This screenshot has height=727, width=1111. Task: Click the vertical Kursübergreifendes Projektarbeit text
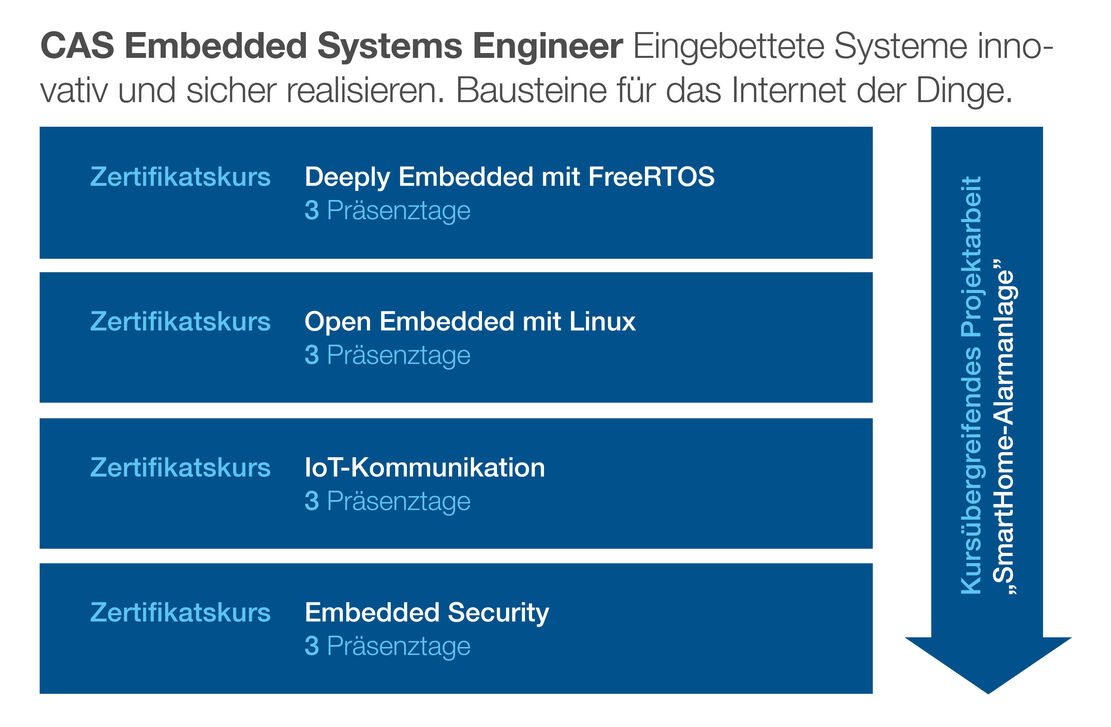point(971,385)
